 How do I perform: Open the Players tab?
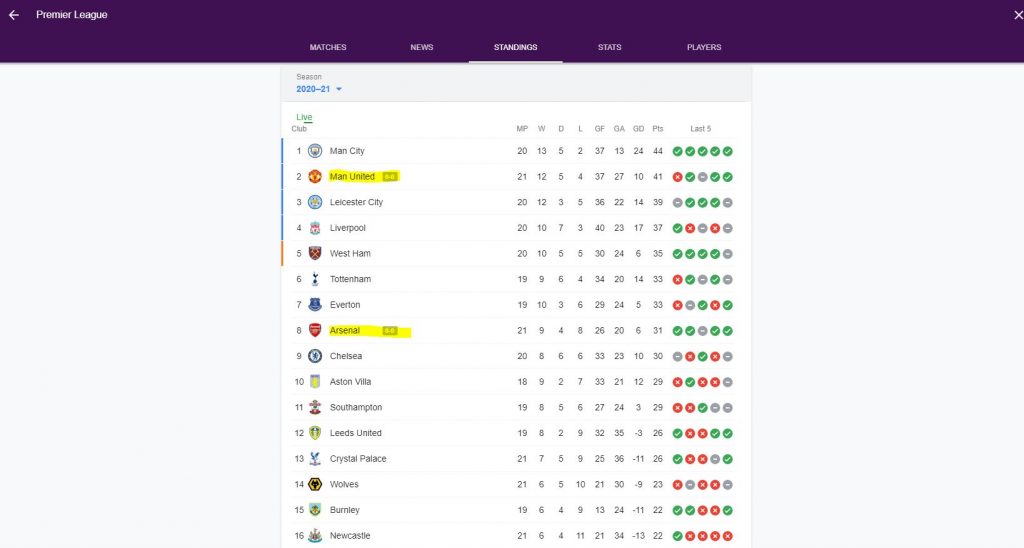(x=704, y=47)
